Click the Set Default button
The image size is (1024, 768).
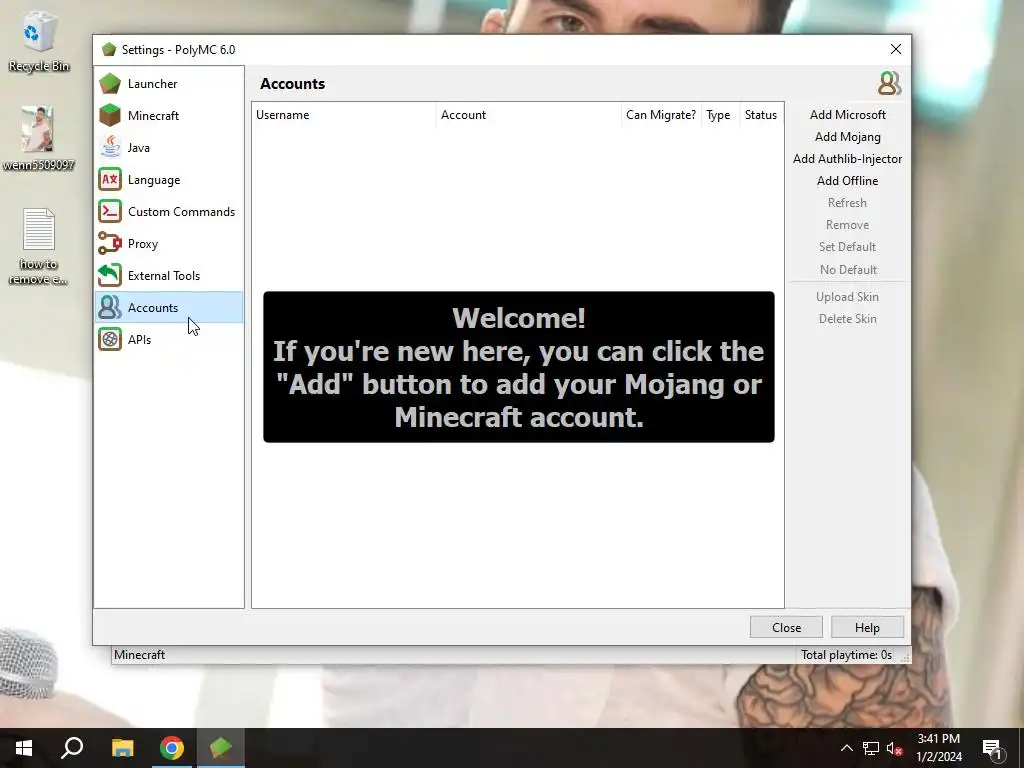[848, 247]
